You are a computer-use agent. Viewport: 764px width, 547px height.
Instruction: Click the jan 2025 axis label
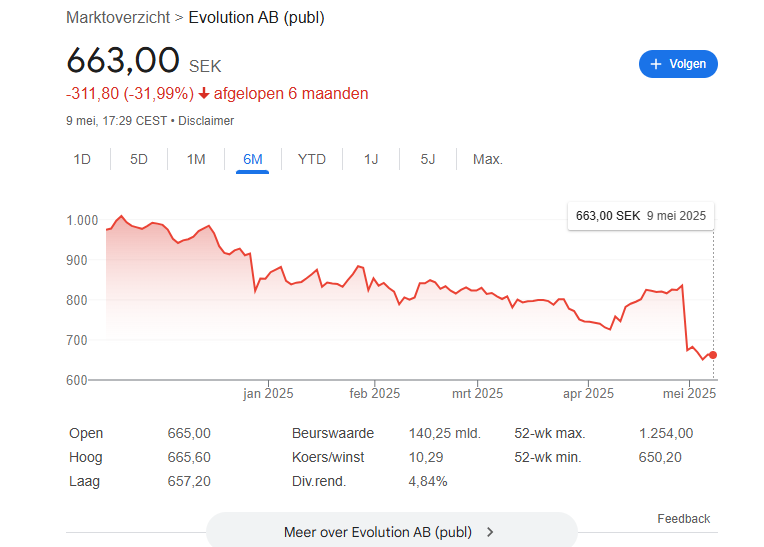pos(268,394)
